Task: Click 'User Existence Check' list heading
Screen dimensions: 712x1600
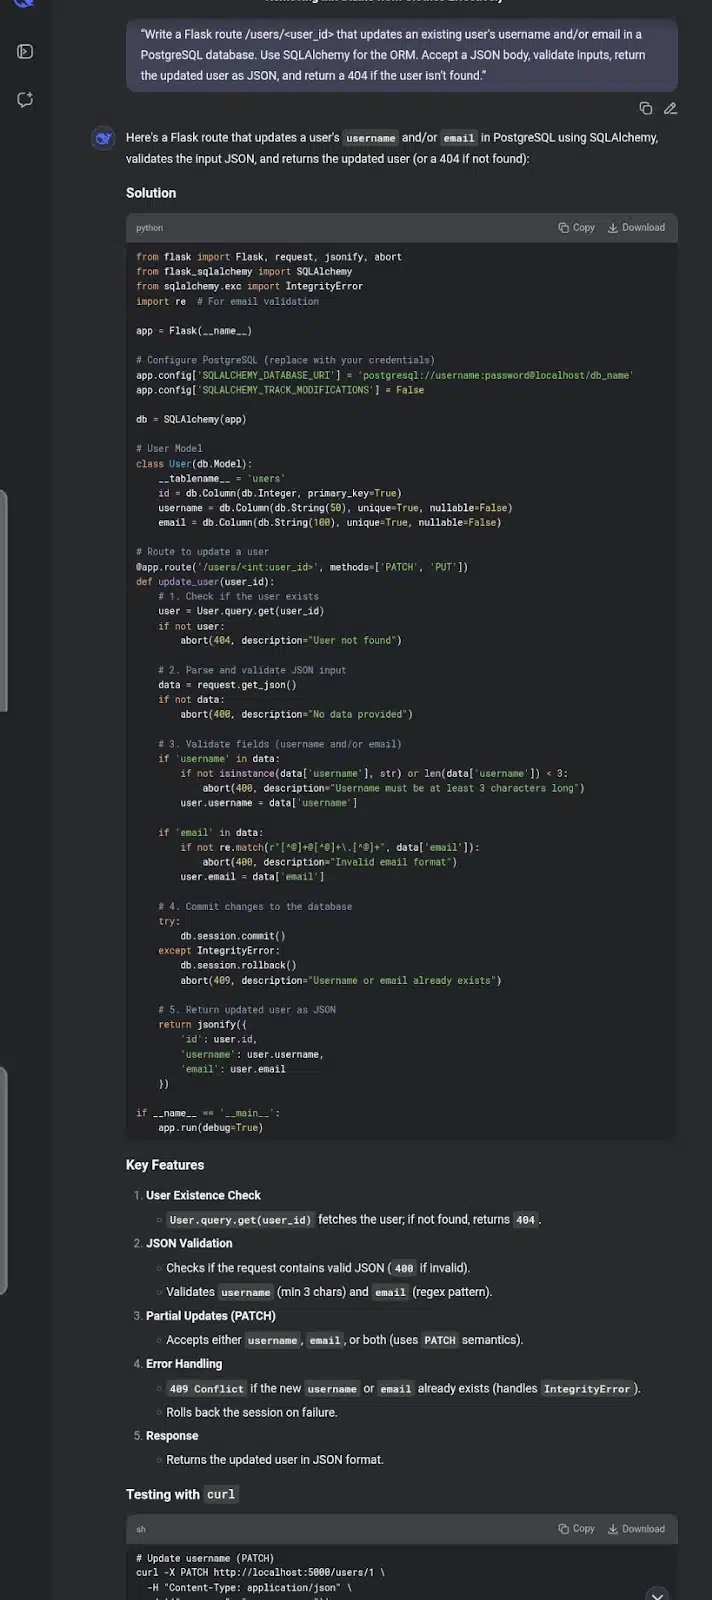Action: point(203,1196)
